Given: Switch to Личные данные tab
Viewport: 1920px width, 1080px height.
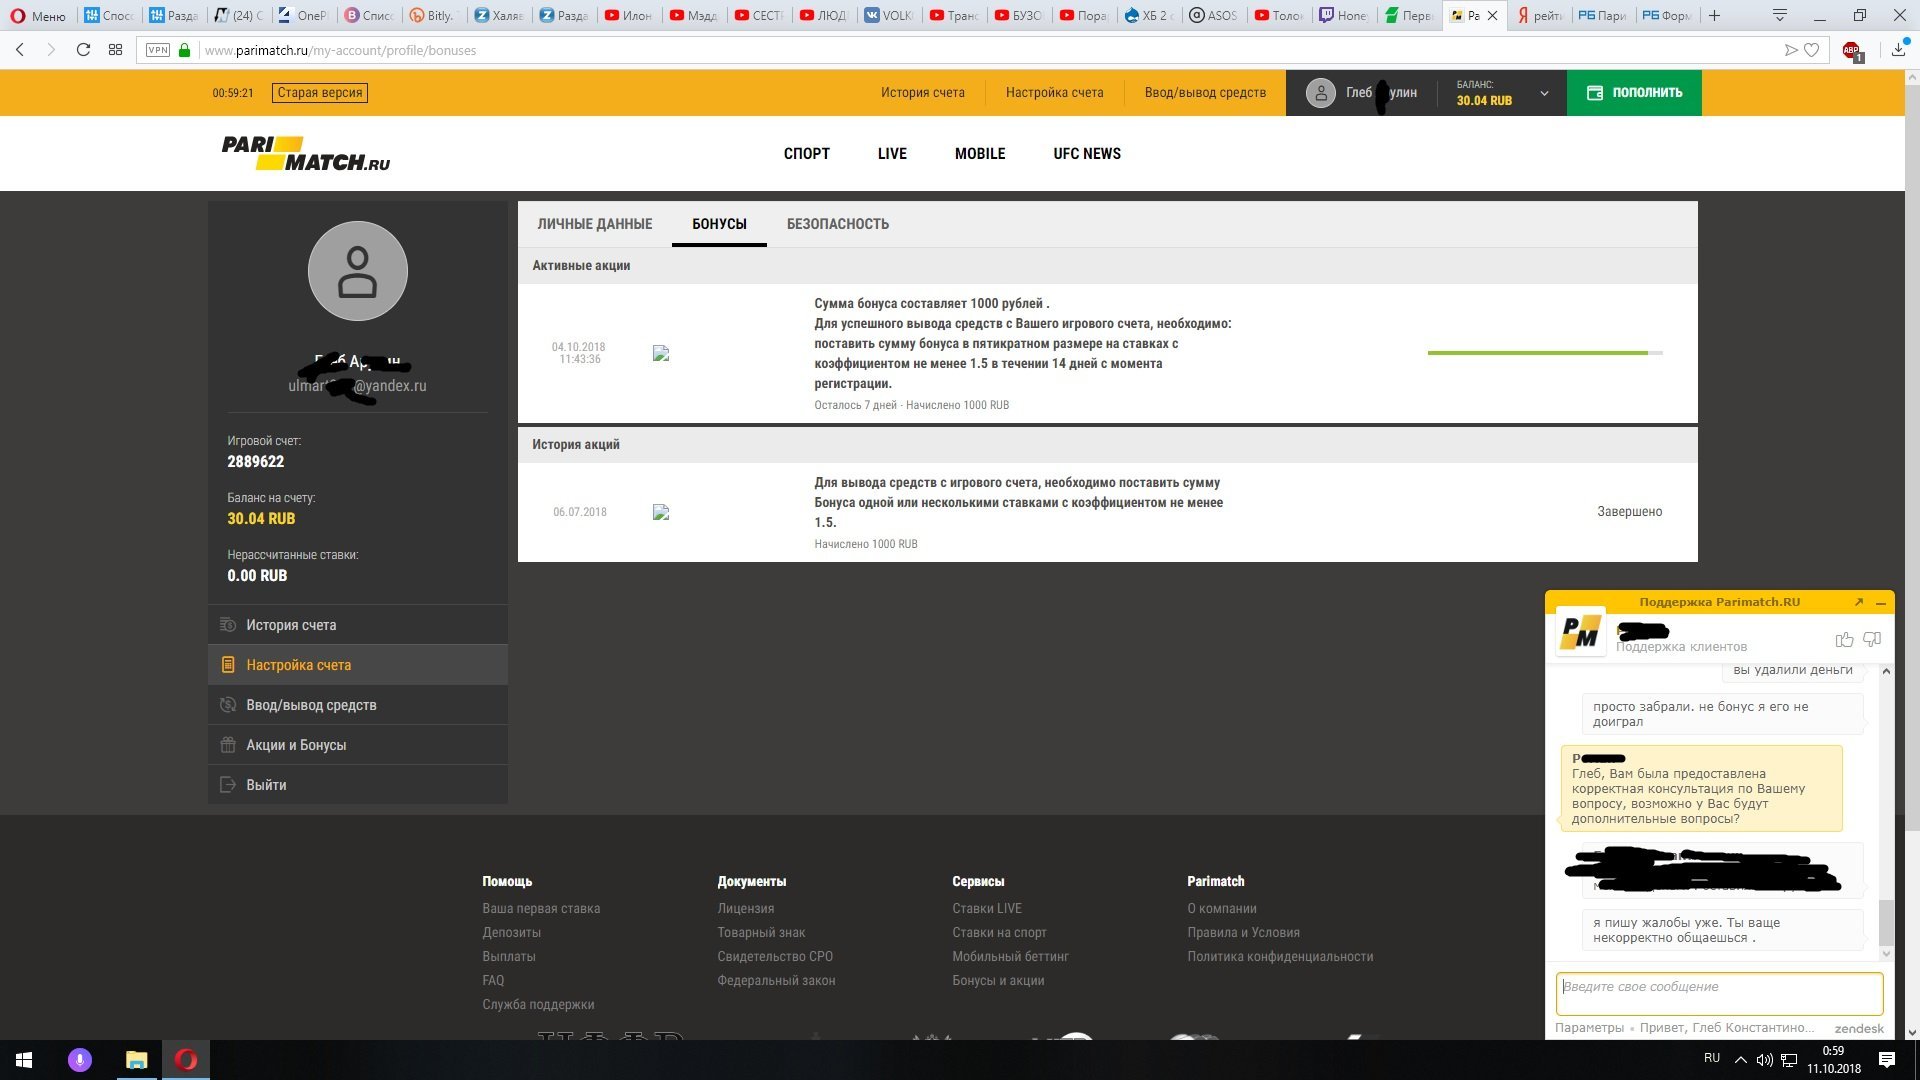Looking at the screenshot, I should point(595,224).
